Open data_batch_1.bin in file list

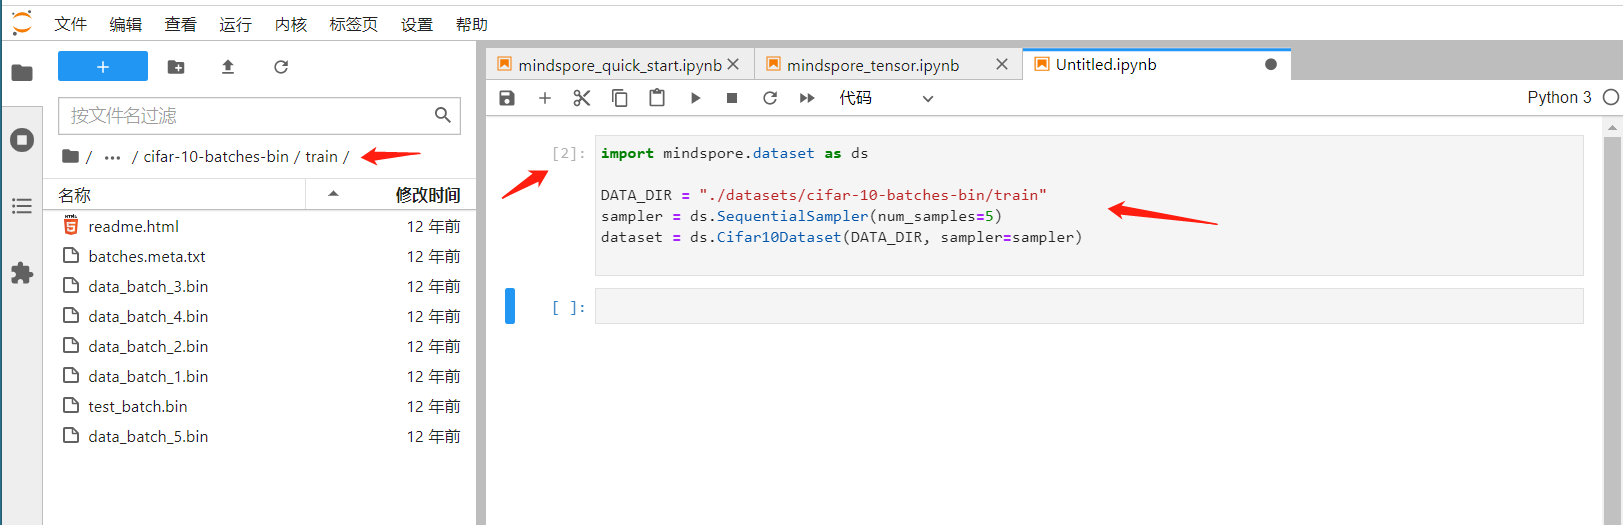148,377
